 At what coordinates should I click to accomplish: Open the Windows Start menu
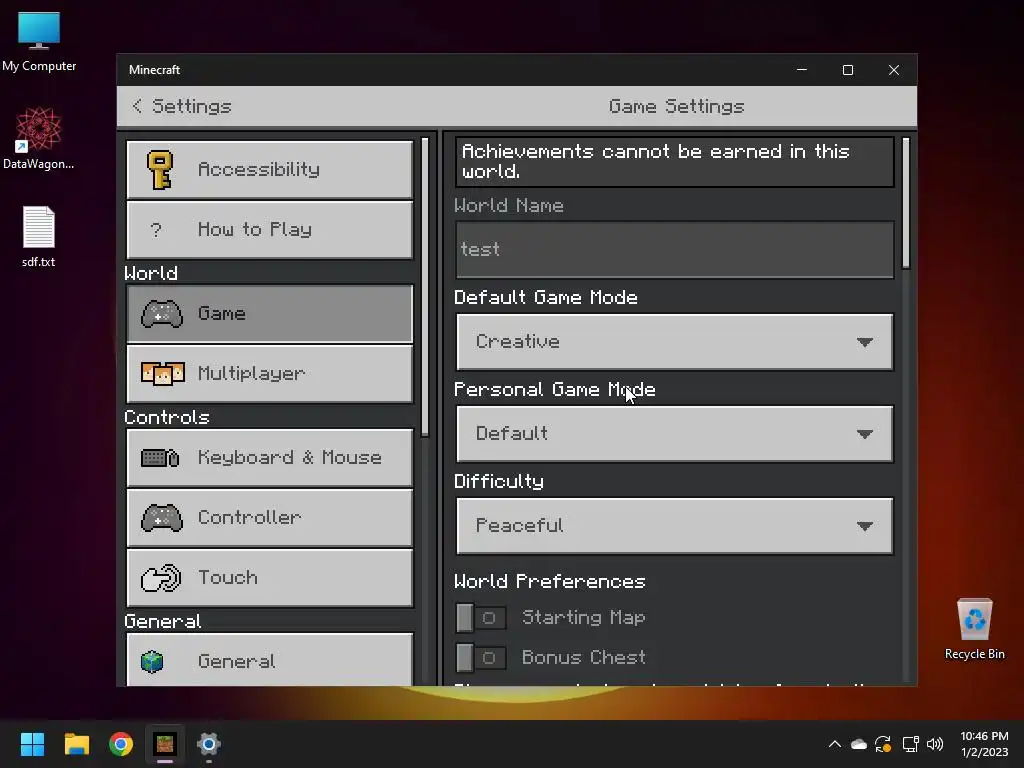click(32, 744)
